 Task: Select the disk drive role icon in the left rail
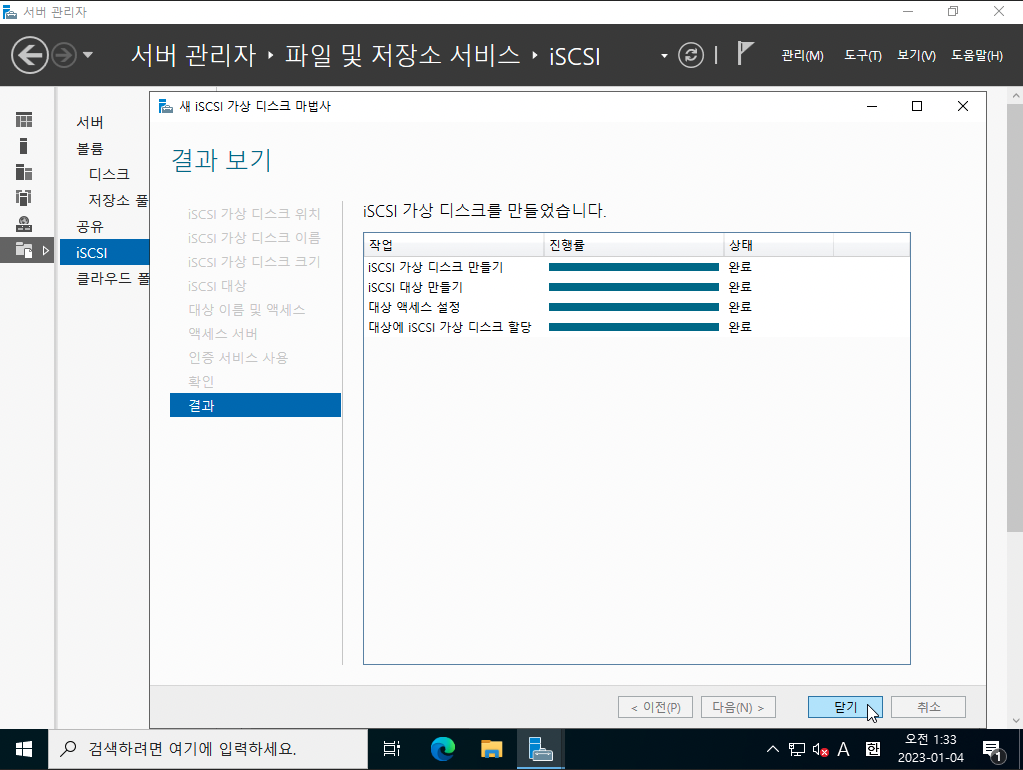point(24,224)
